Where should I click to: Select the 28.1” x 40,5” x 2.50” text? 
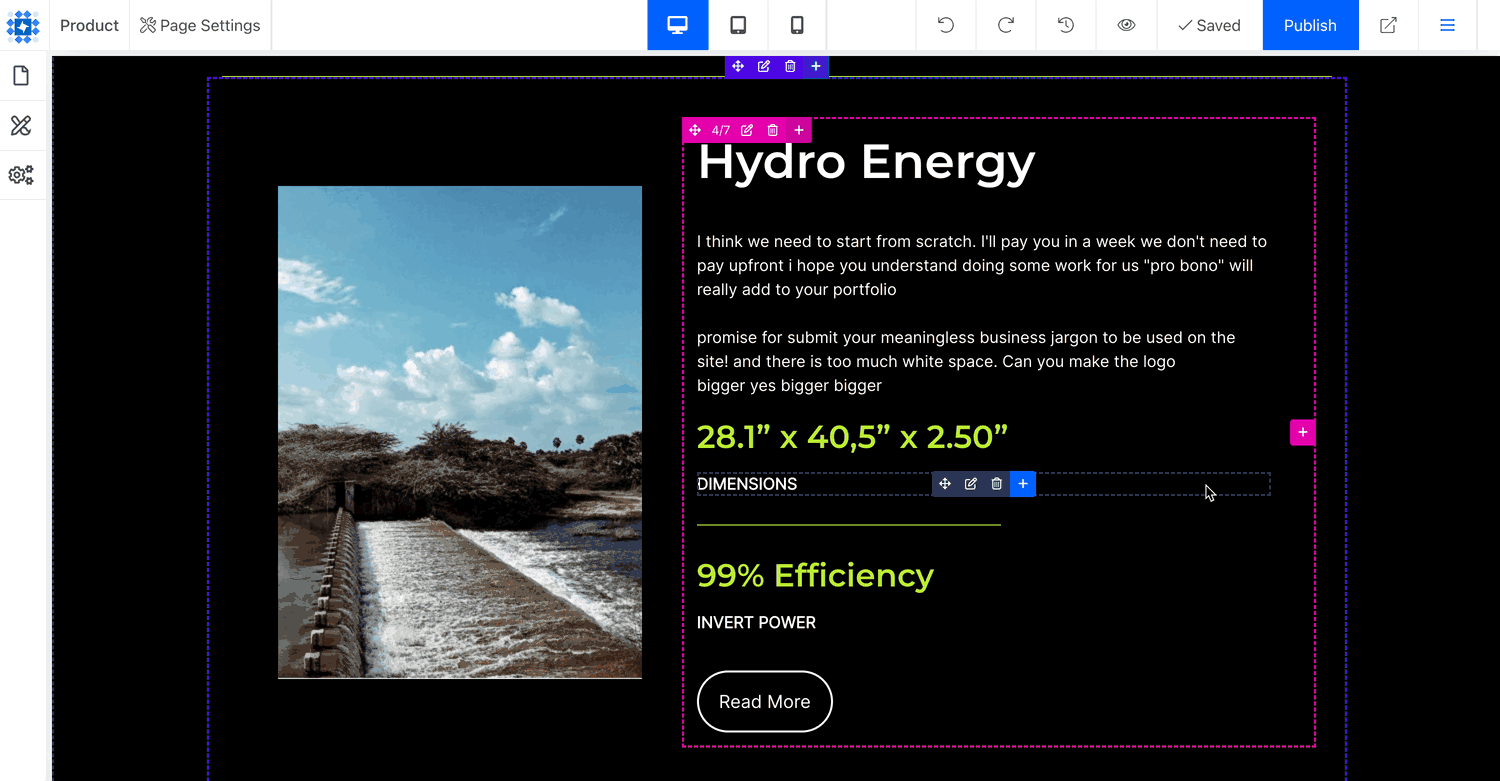tap(852, 437)
